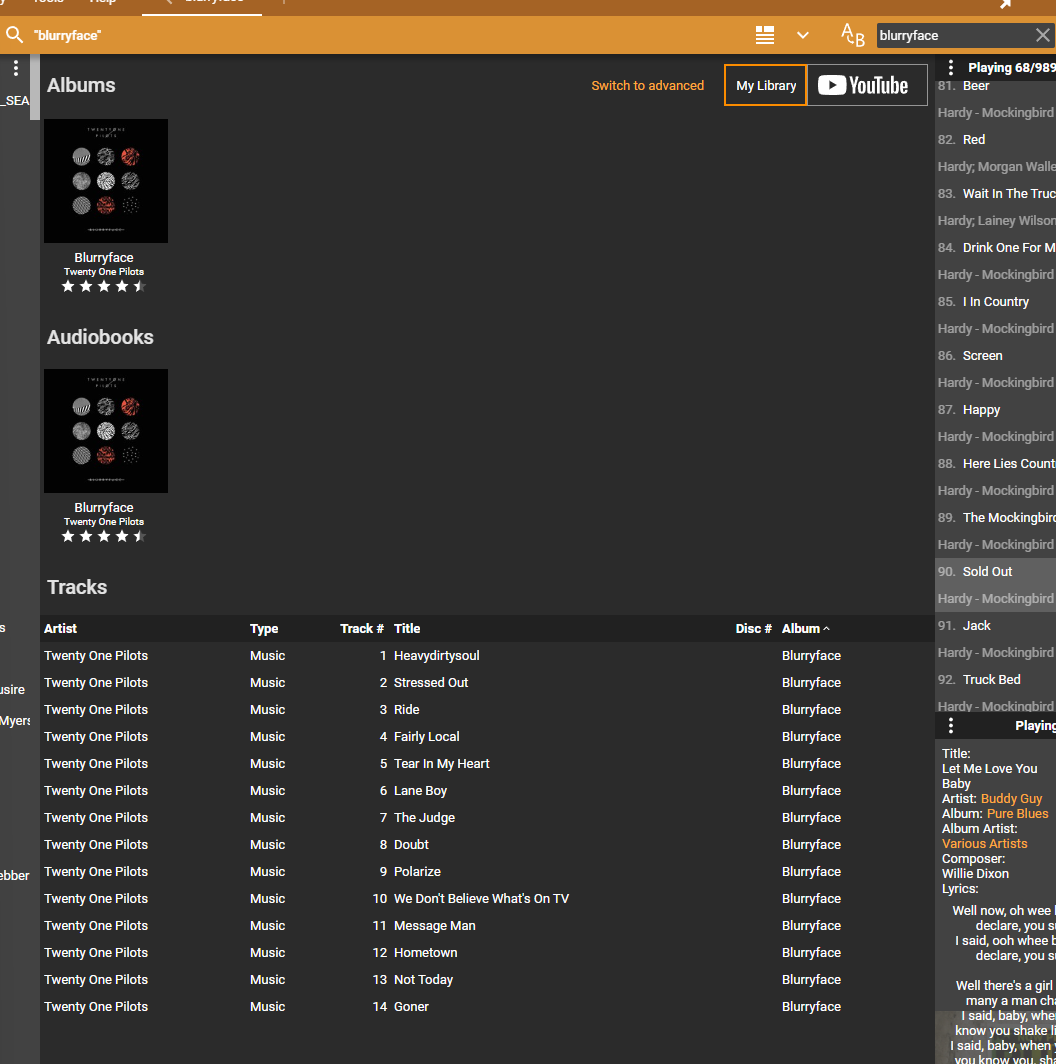Sort tracks by the Artist column
Viewport: 1056px width, 1064px height.
[x=61, y=628]
